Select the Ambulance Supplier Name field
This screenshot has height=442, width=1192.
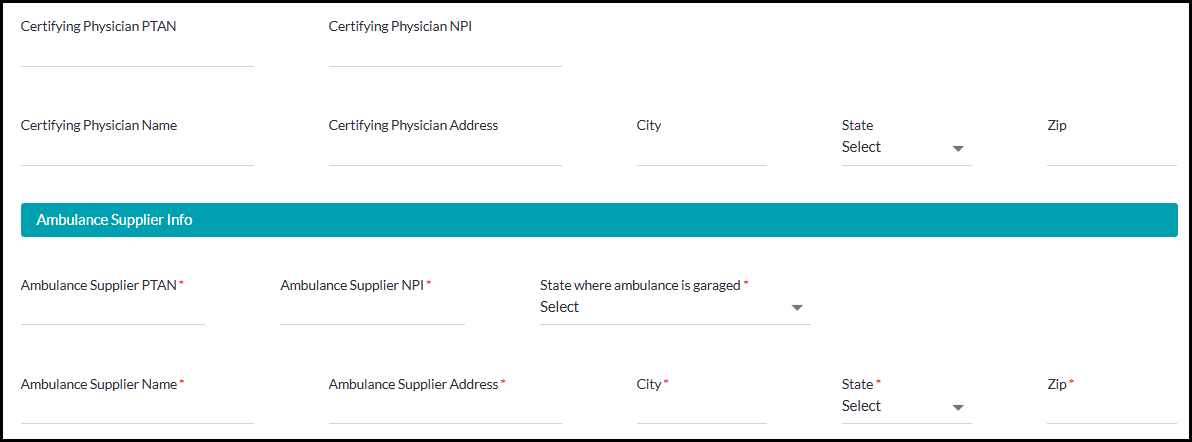[x=137, y=411]
